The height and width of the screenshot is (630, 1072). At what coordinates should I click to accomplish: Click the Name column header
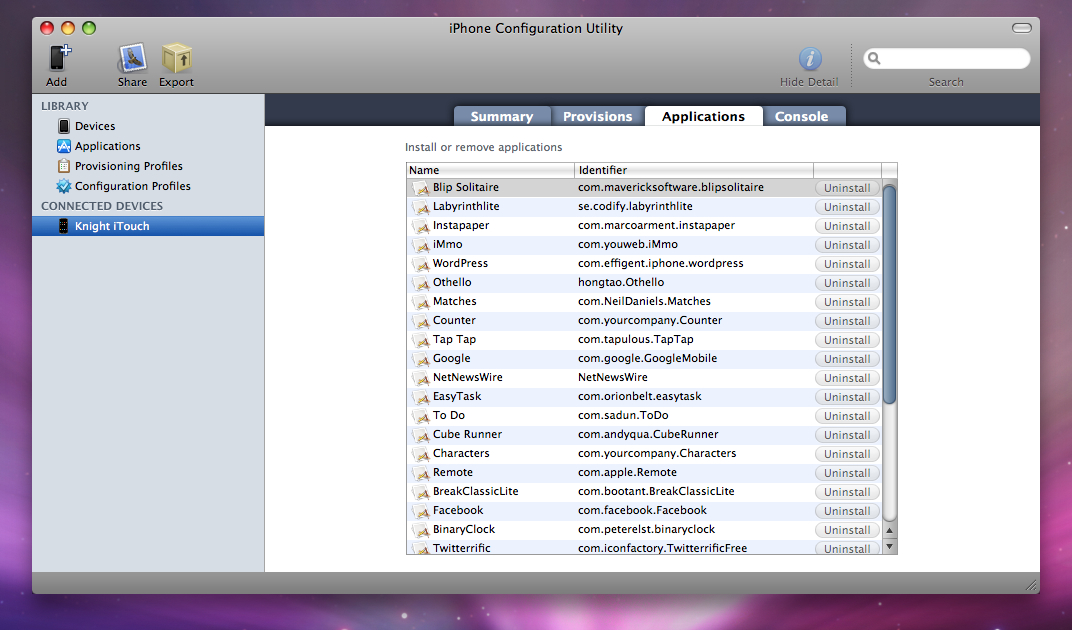tap(490, 170)
